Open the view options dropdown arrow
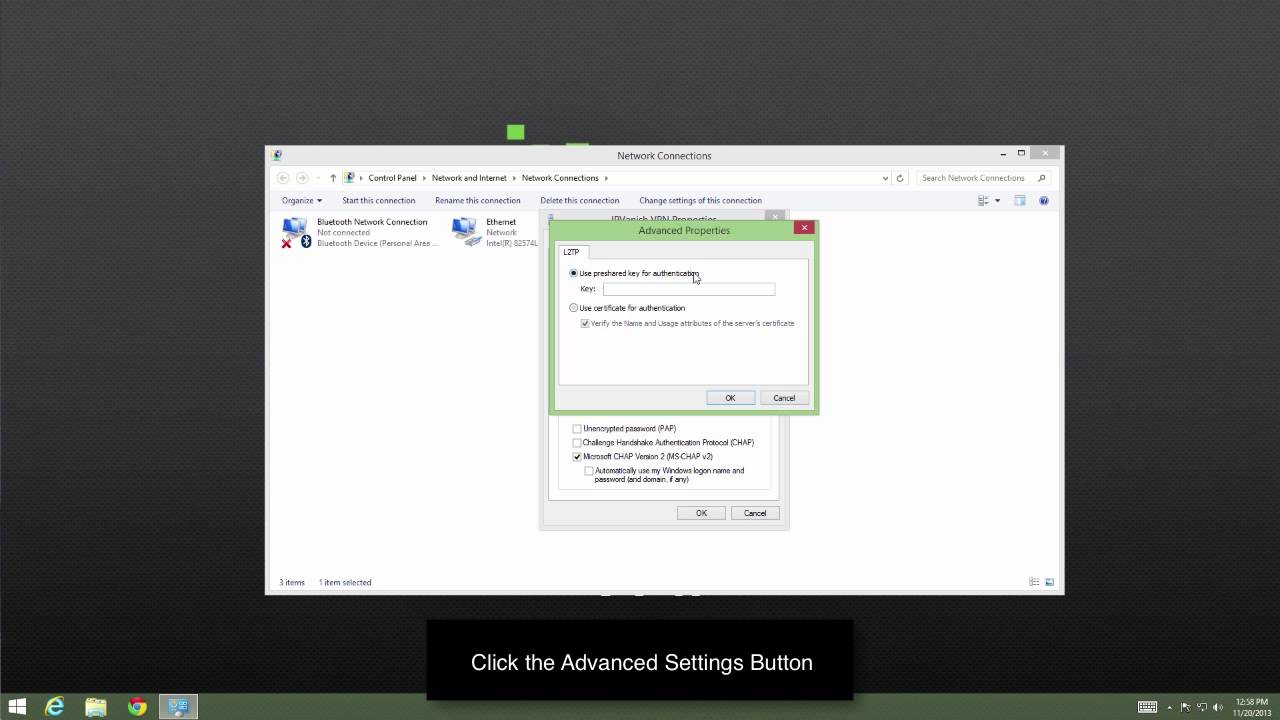 pos(997,200)
